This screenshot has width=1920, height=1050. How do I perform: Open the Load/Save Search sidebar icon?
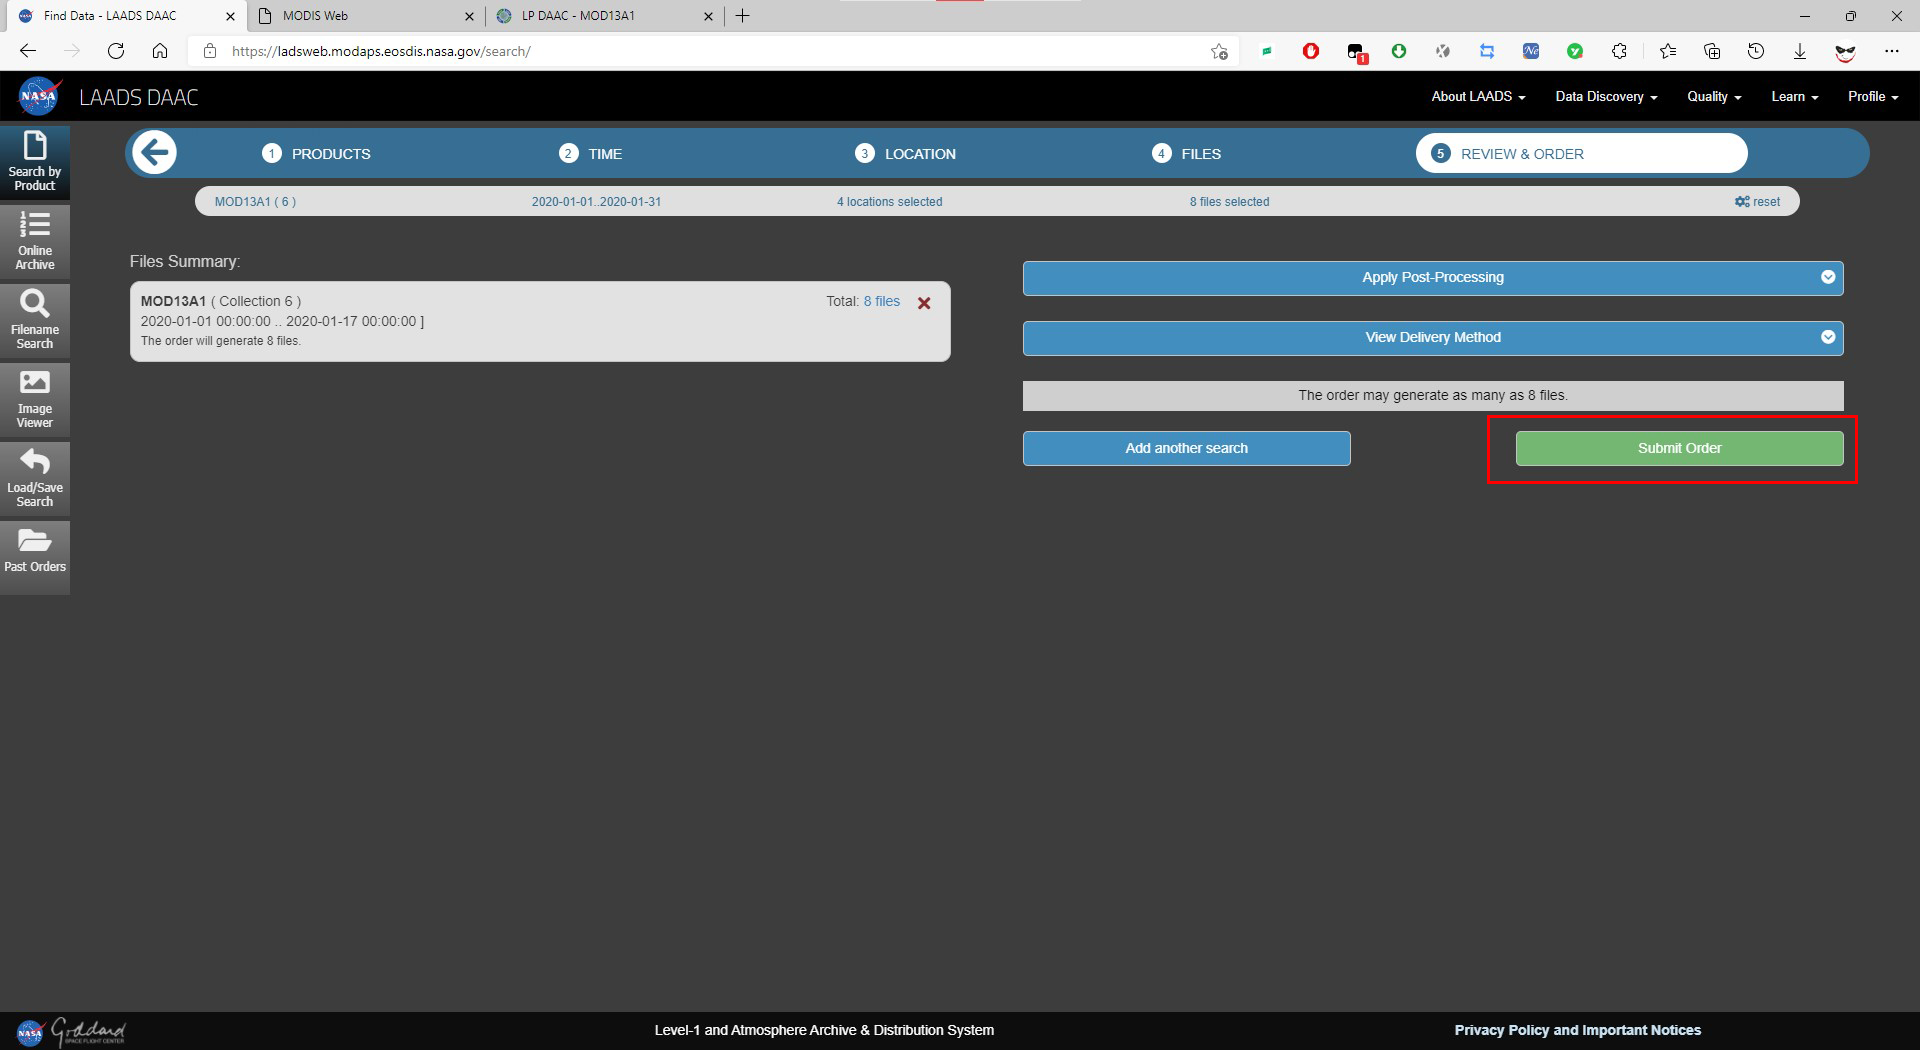tap(35, 478)
